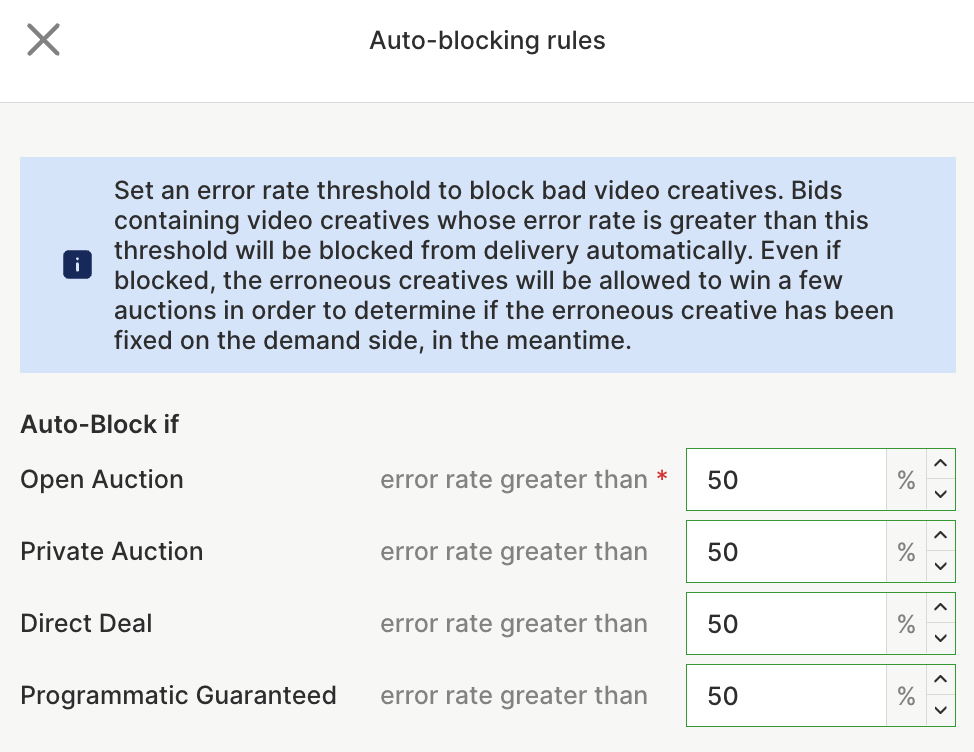Decrease Open Auction error rate with down arrow
974x752 pixels.
[940, 494]
